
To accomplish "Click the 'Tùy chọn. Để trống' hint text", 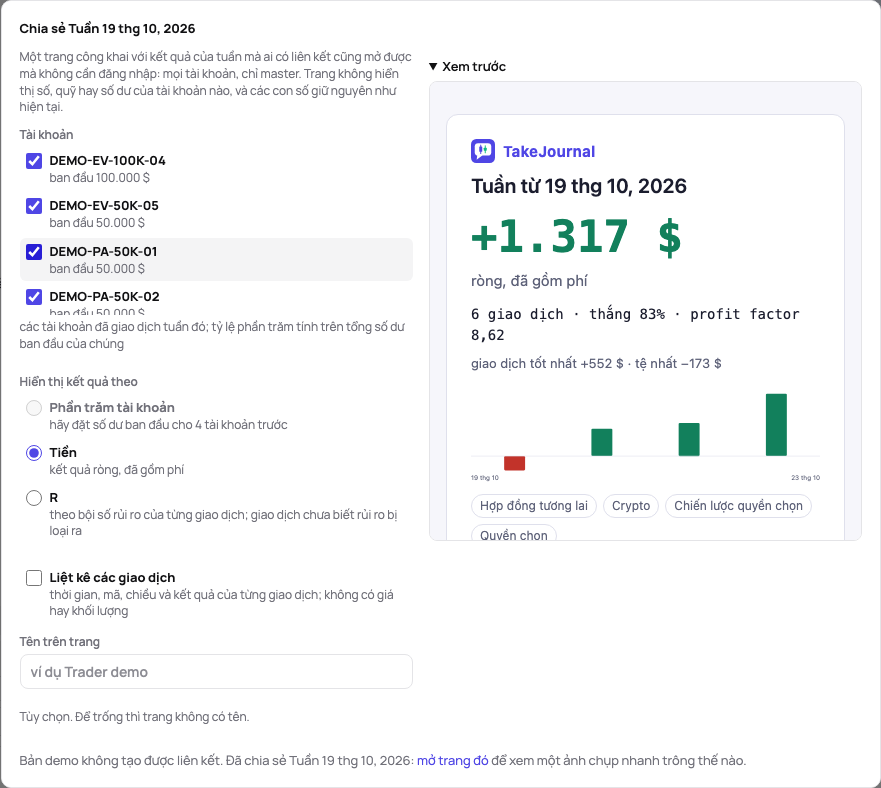I will 134,717.
